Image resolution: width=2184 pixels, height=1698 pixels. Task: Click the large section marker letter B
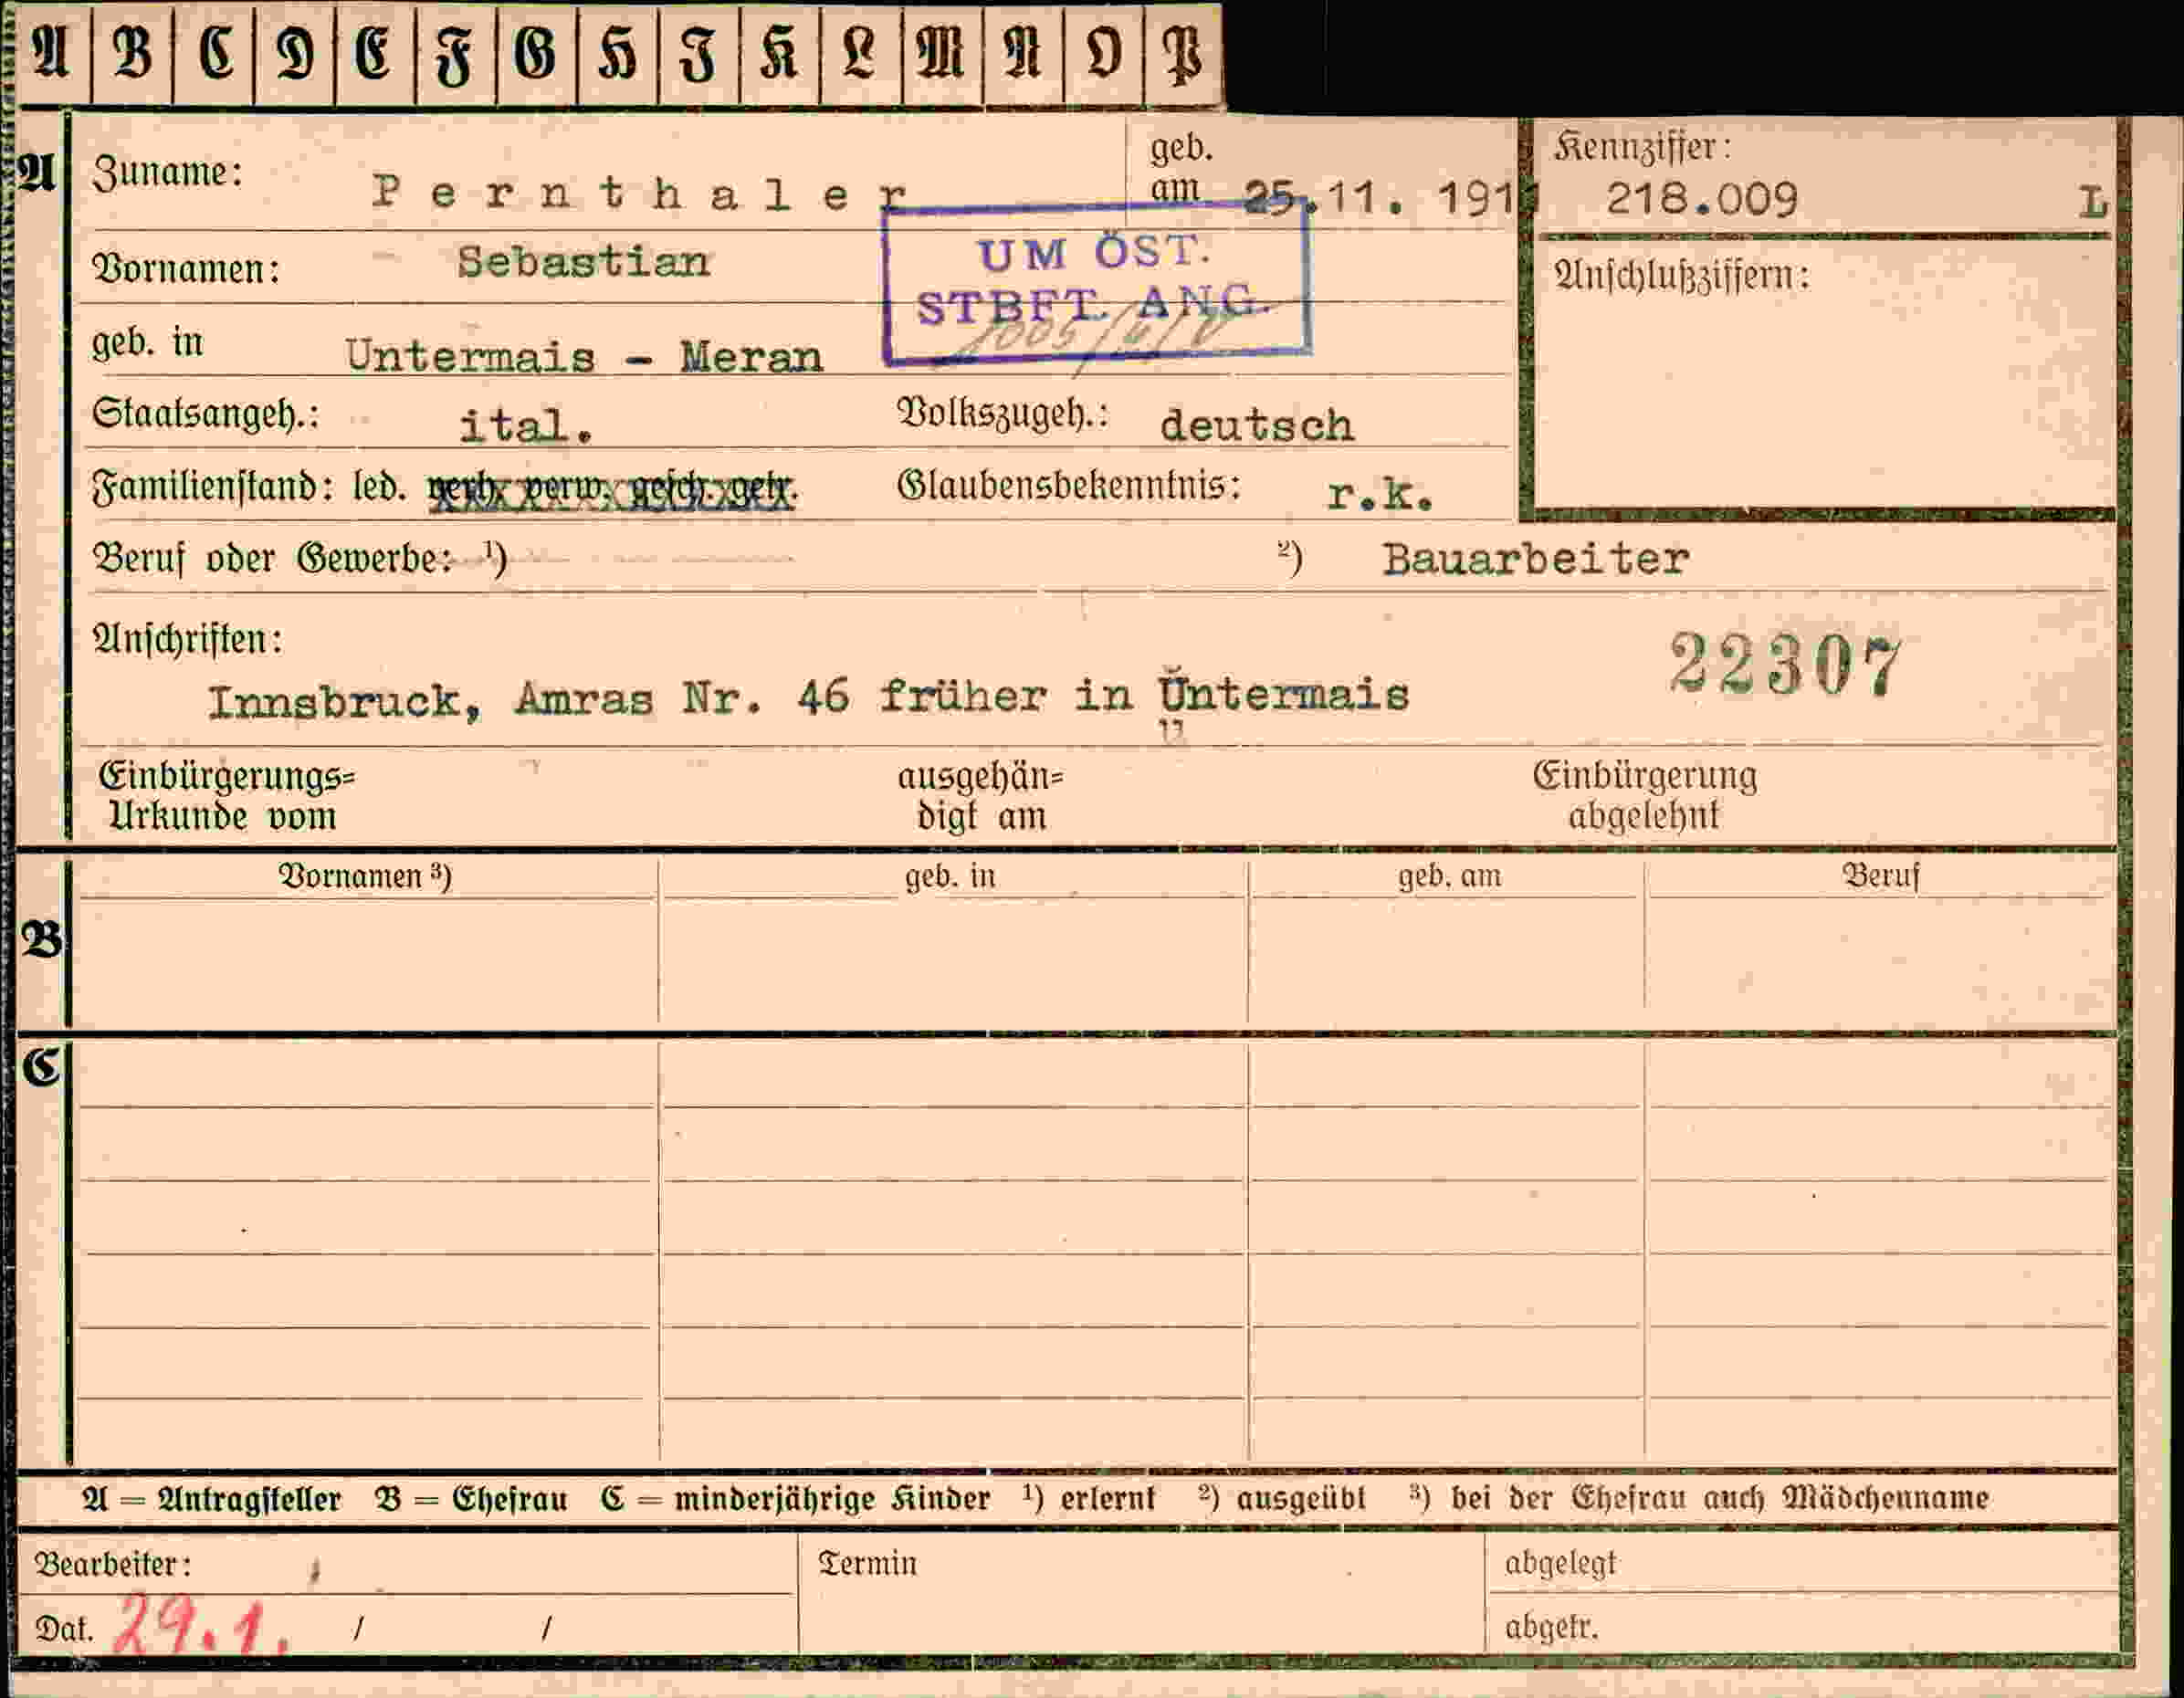coord(42,940)
